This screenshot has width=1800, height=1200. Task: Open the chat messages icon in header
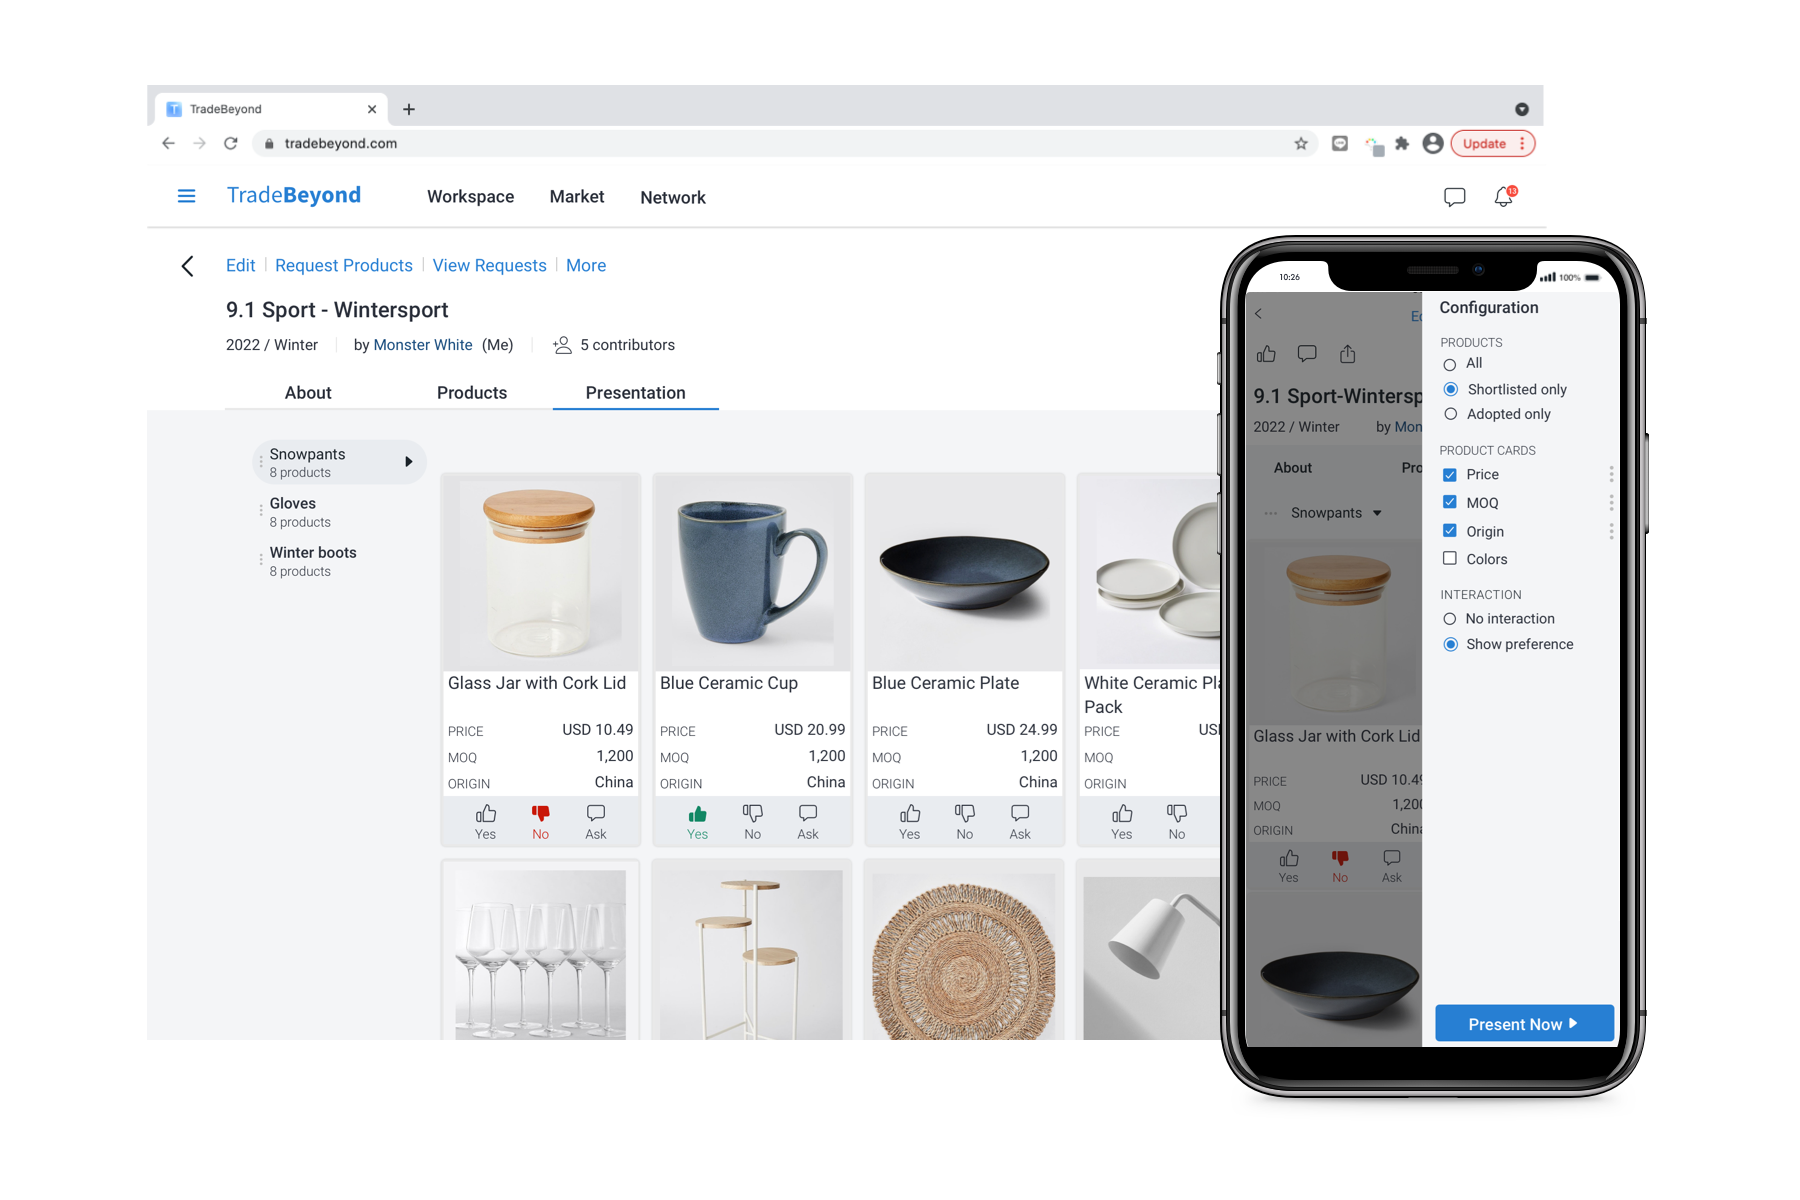[1454, 197]
